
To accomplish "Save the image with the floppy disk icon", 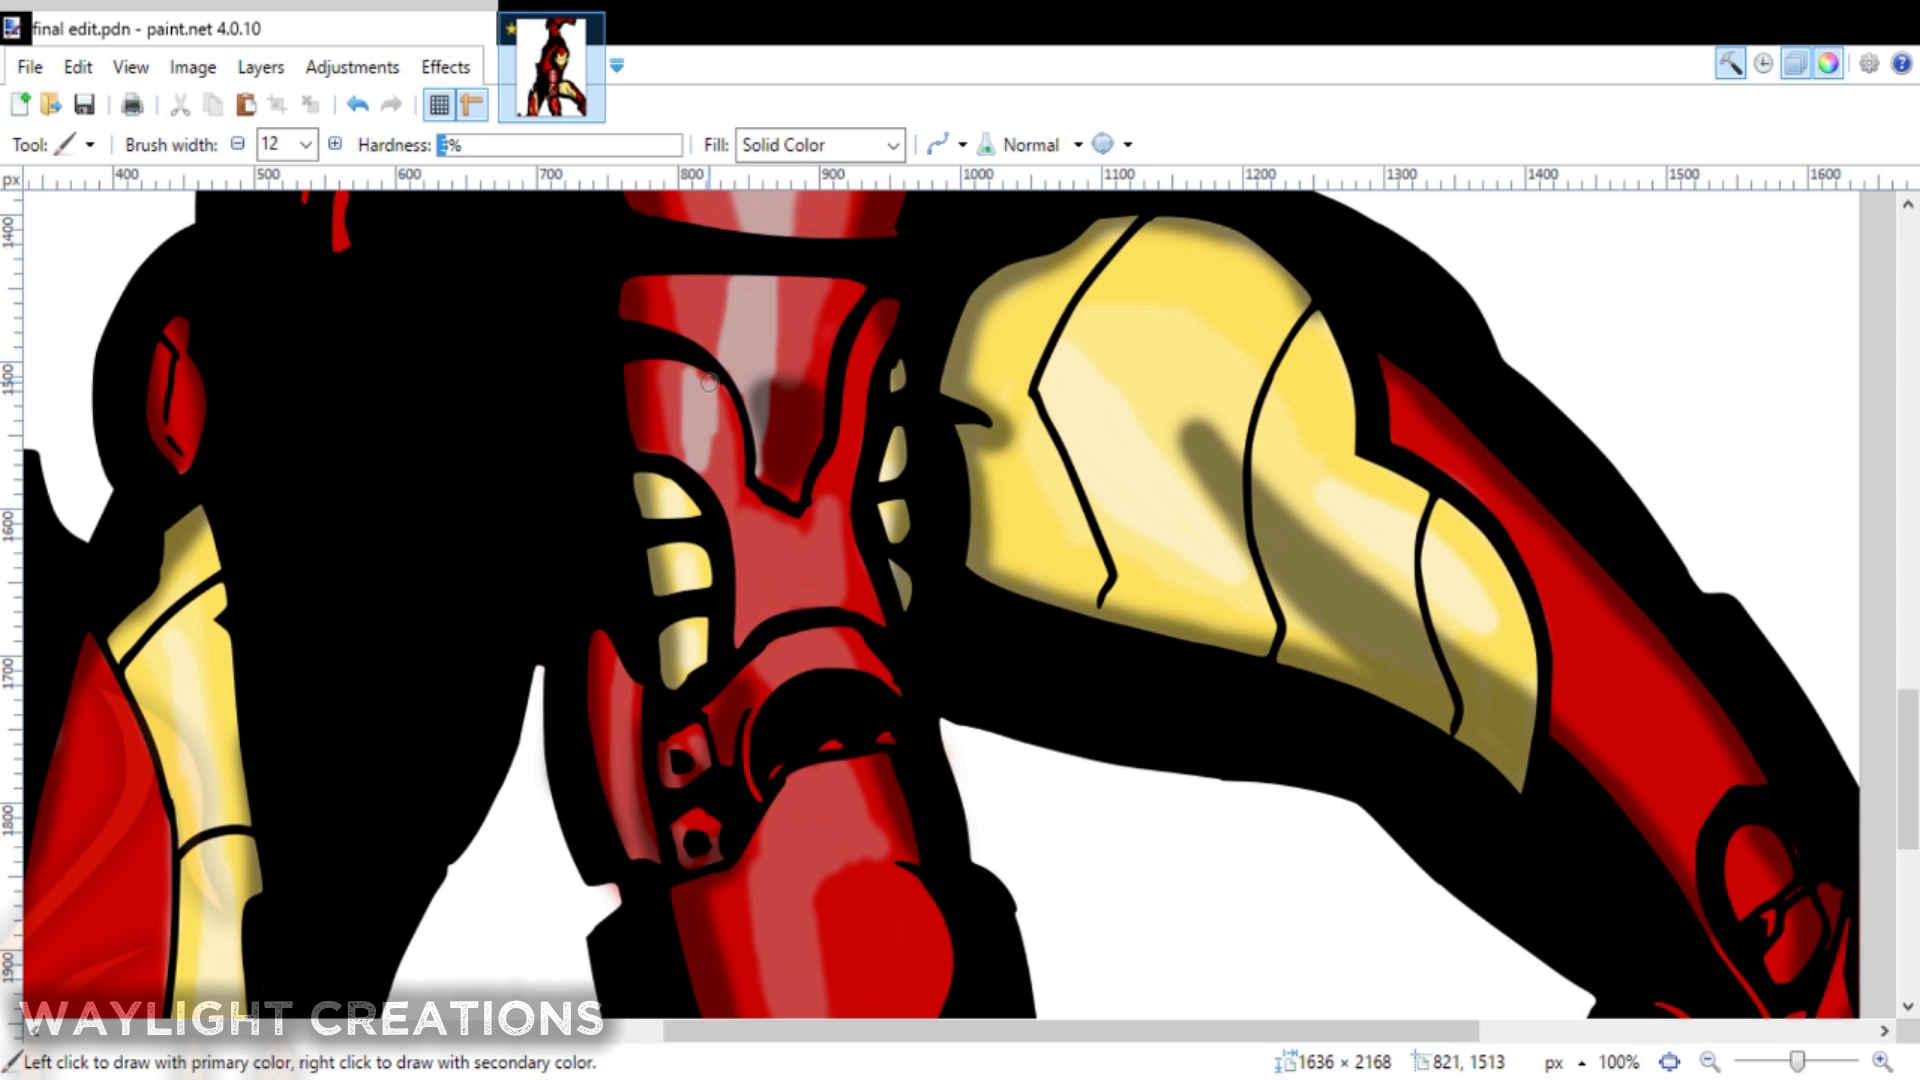I will (x=84, y=104).
